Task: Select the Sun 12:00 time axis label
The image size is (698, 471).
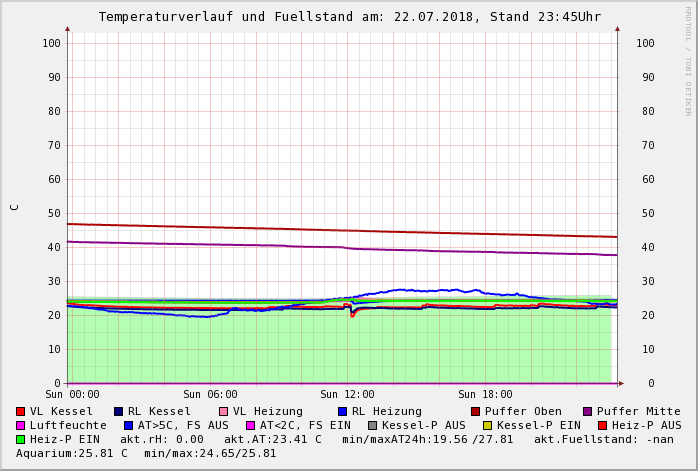Action: click(347, 395)
